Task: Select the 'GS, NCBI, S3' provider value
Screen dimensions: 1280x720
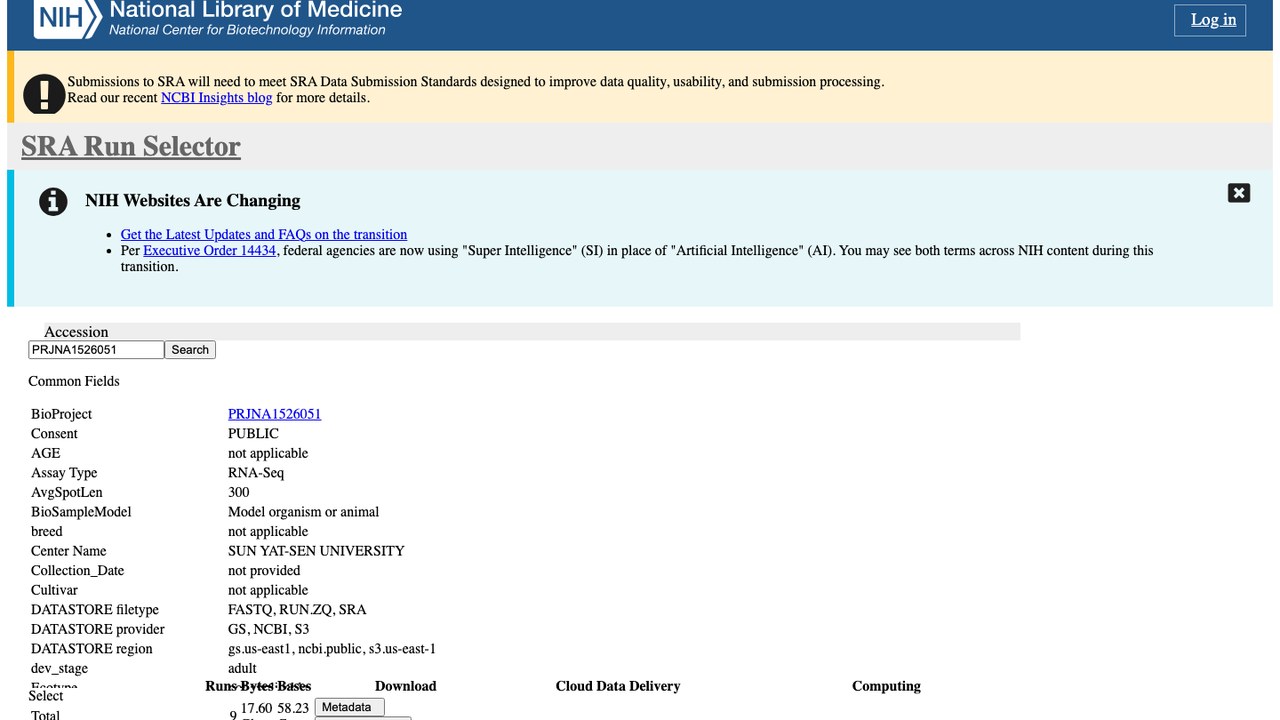Action: click(x=268, y=629)
